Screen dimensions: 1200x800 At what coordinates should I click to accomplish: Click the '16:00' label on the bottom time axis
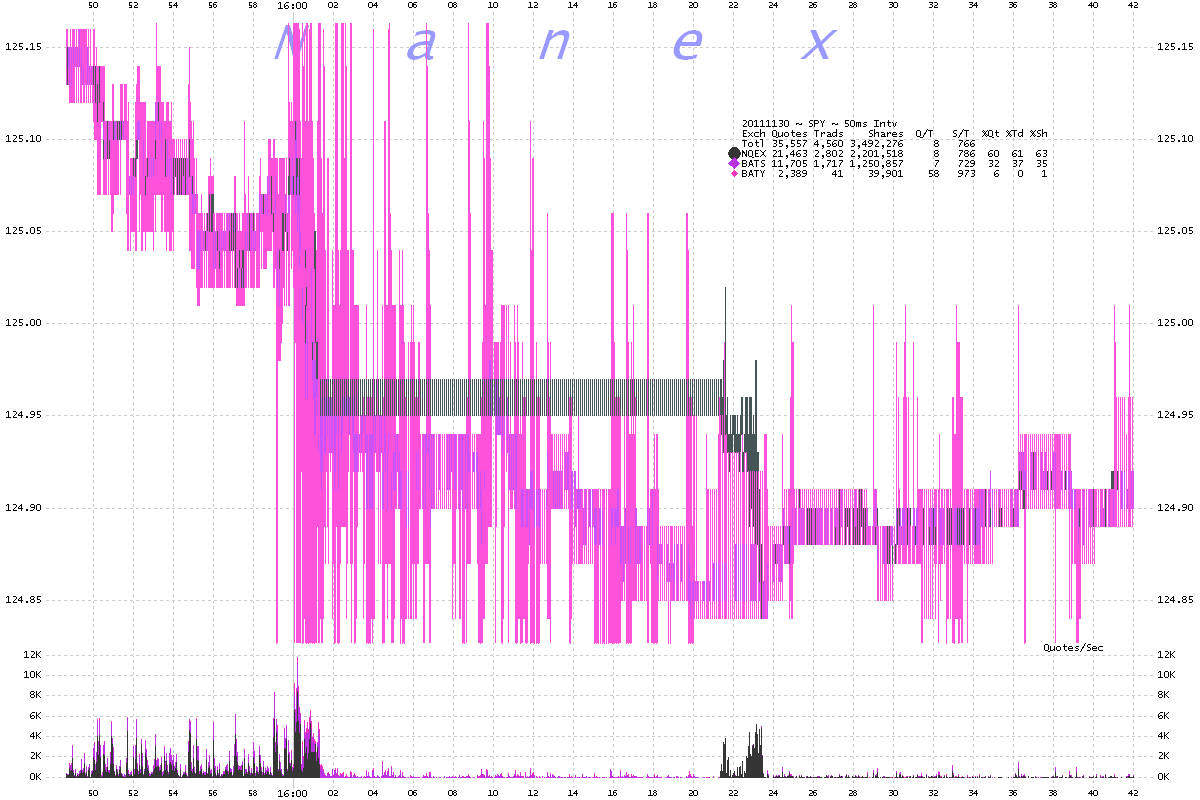pos(293,793)
